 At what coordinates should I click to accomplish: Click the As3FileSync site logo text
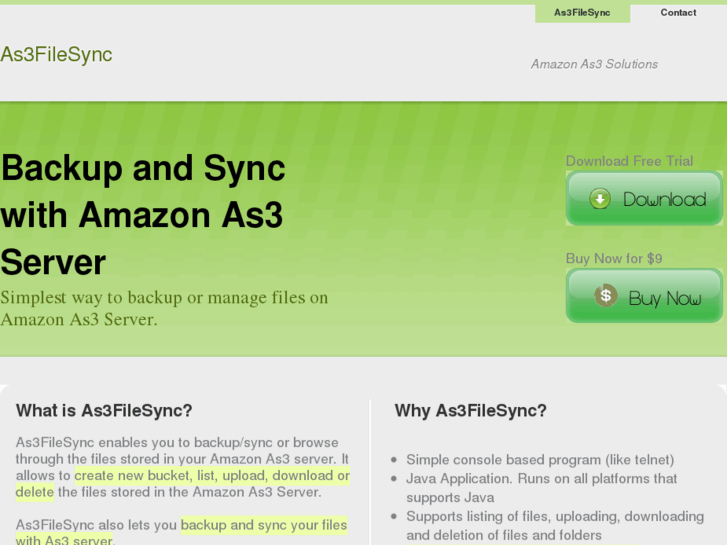56,55
